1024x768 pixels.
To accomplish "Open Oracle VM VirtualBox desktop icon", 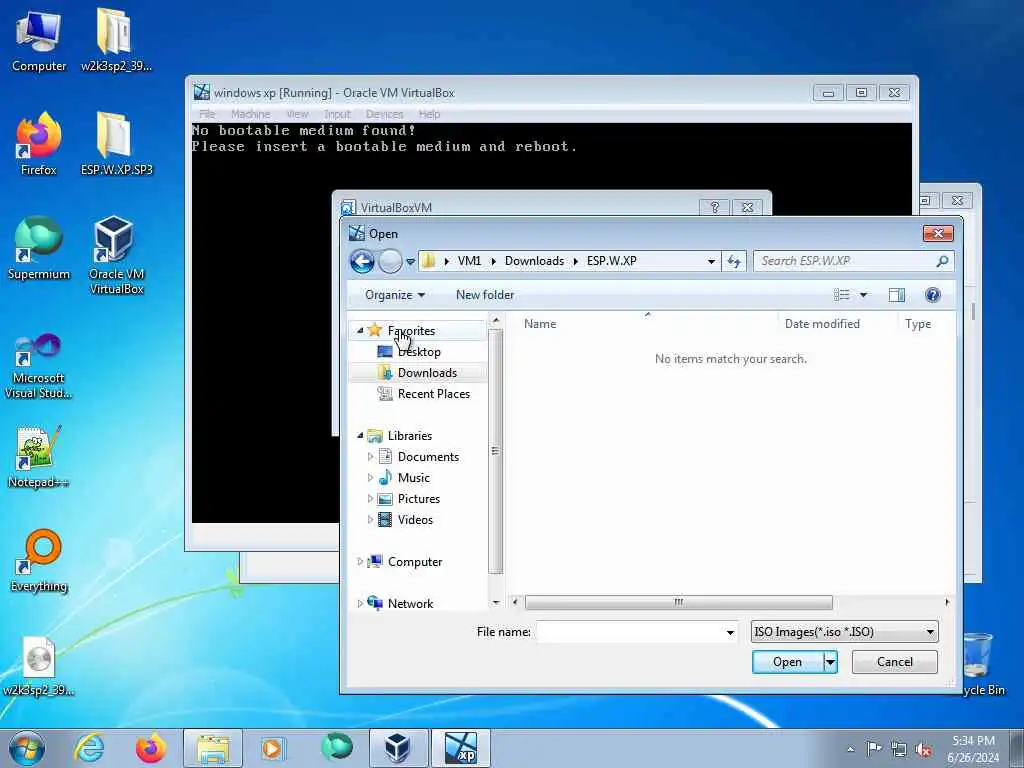I will [116, 255].
